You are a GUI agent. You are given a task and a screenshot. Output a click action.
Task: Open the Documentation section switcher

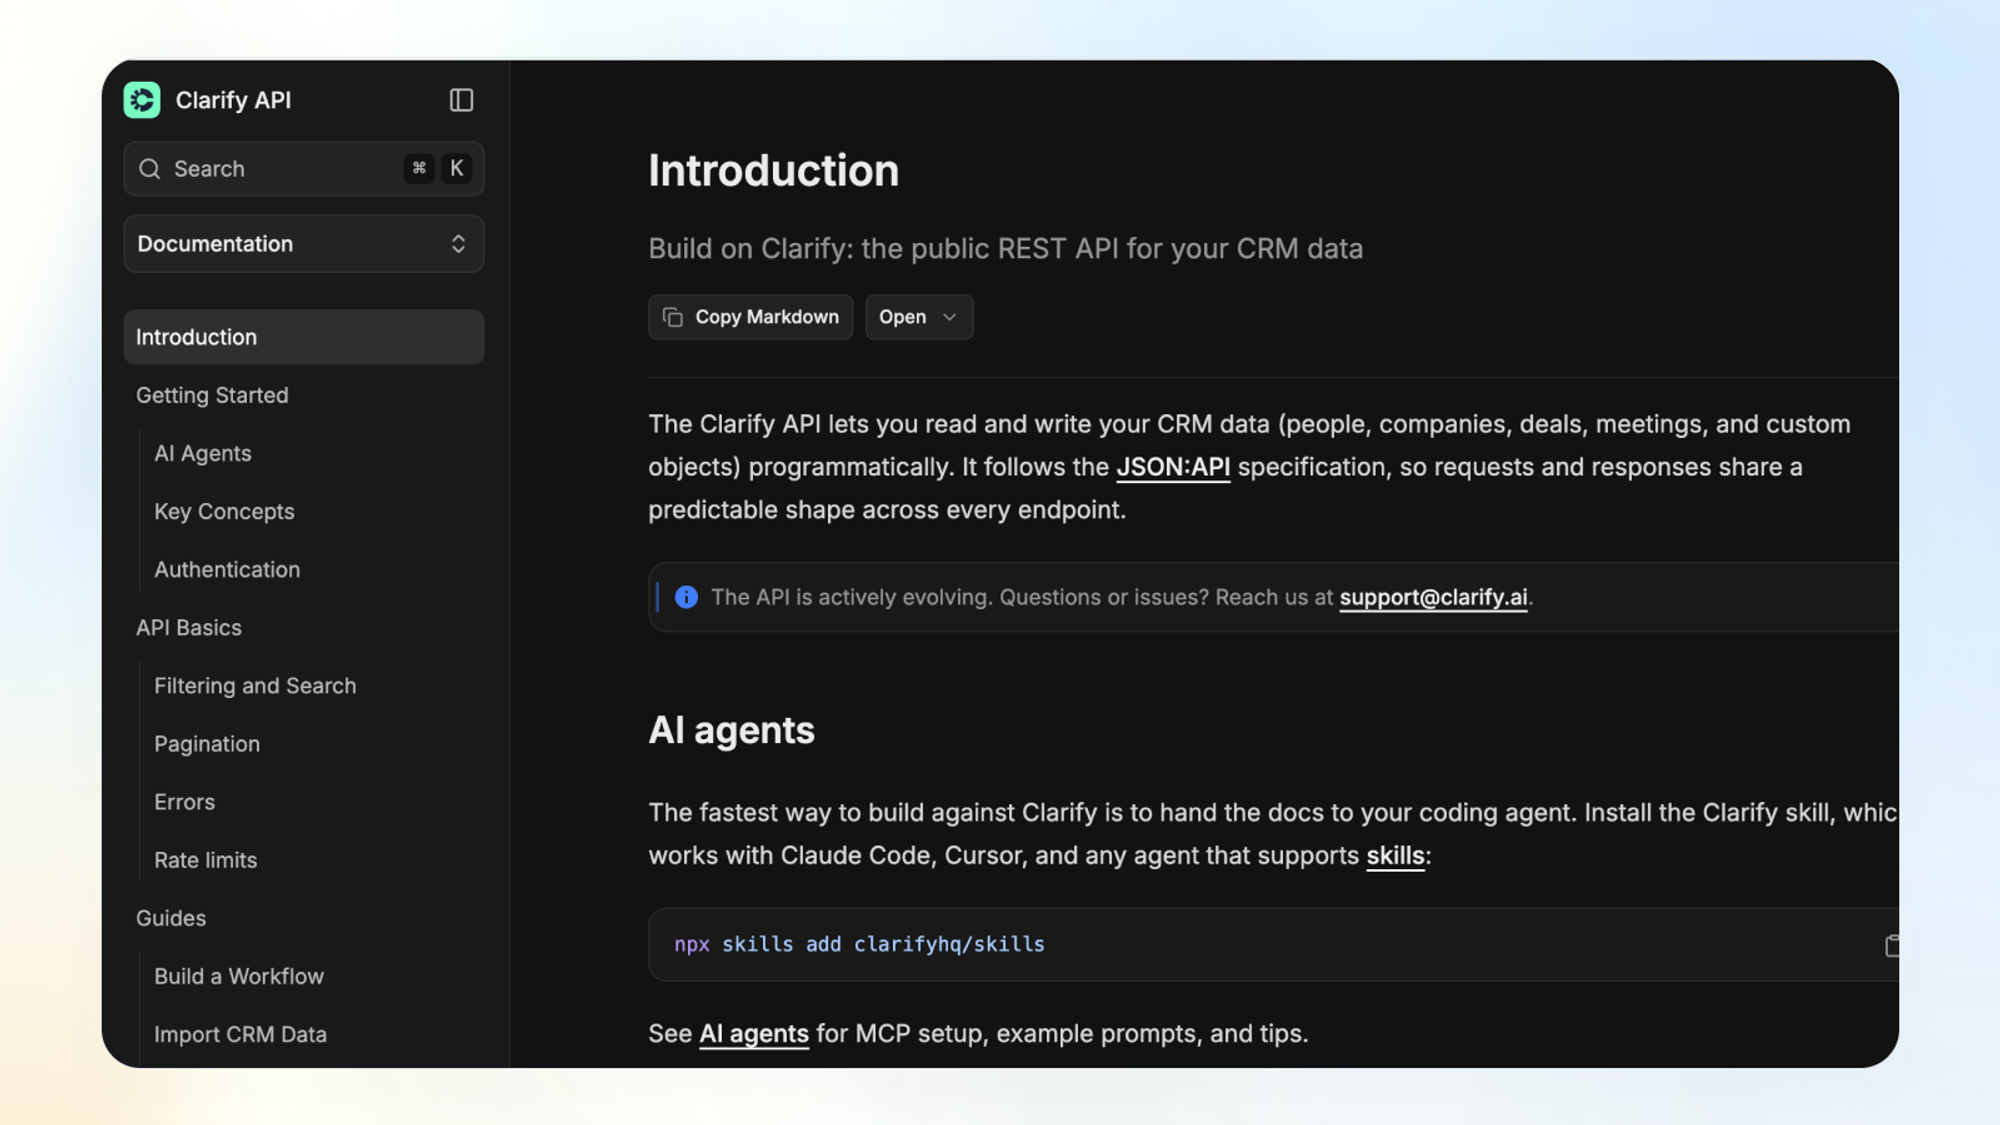[x=304, y=244]
